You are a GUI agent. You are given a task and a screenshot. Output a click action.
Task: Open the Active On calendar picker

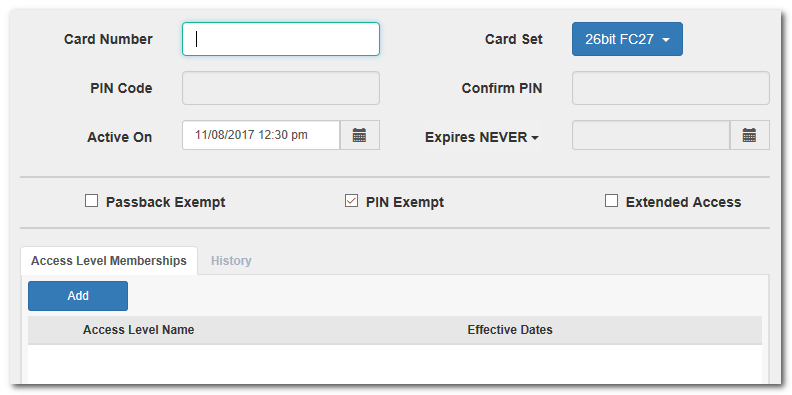point(360,135)
